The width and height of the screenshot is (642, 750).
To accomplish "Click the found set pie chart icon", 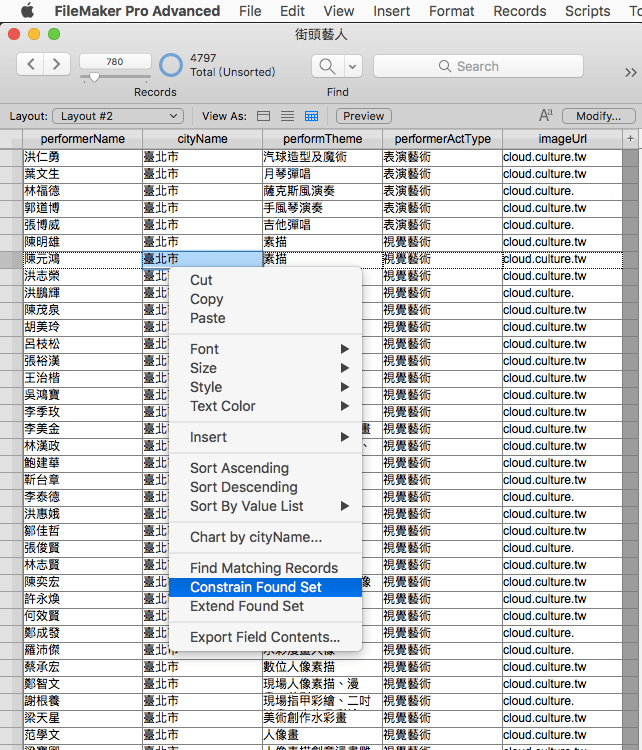I will pos(172,66).
